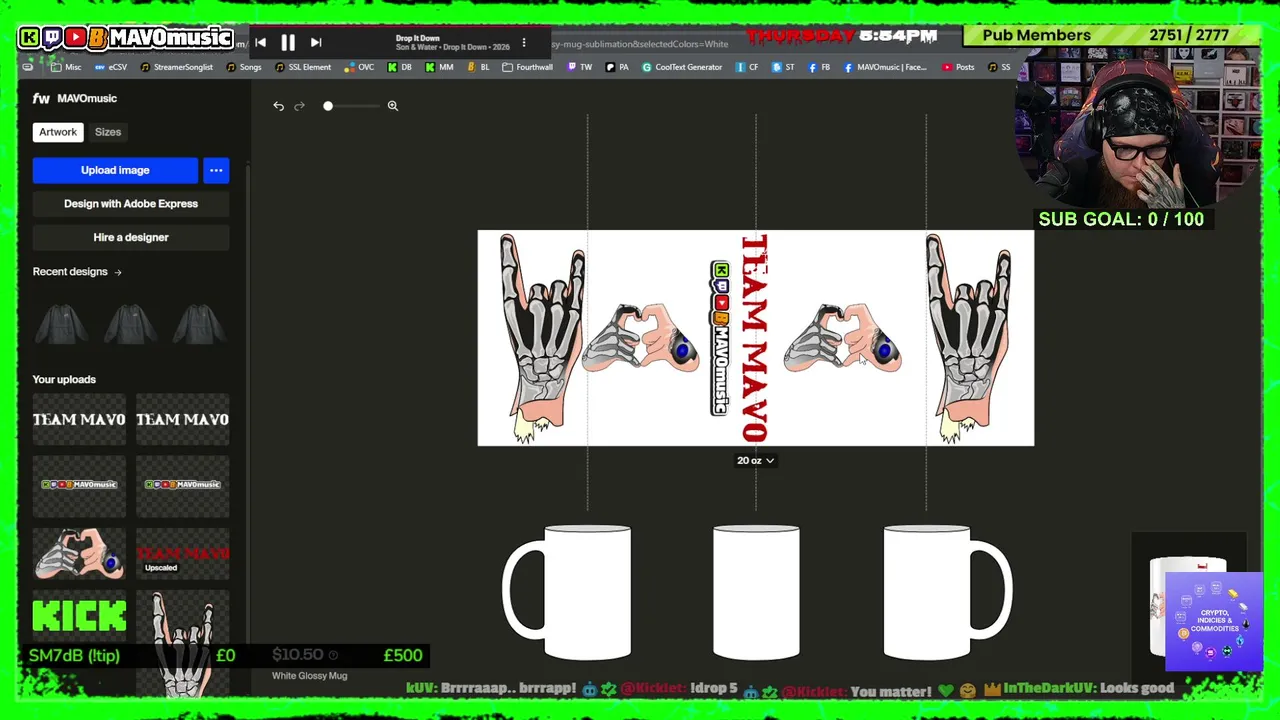This screenshot has width=1280, height=720.
Task: Select the skeleton heart hands upload
Action: tap(80, 554)
